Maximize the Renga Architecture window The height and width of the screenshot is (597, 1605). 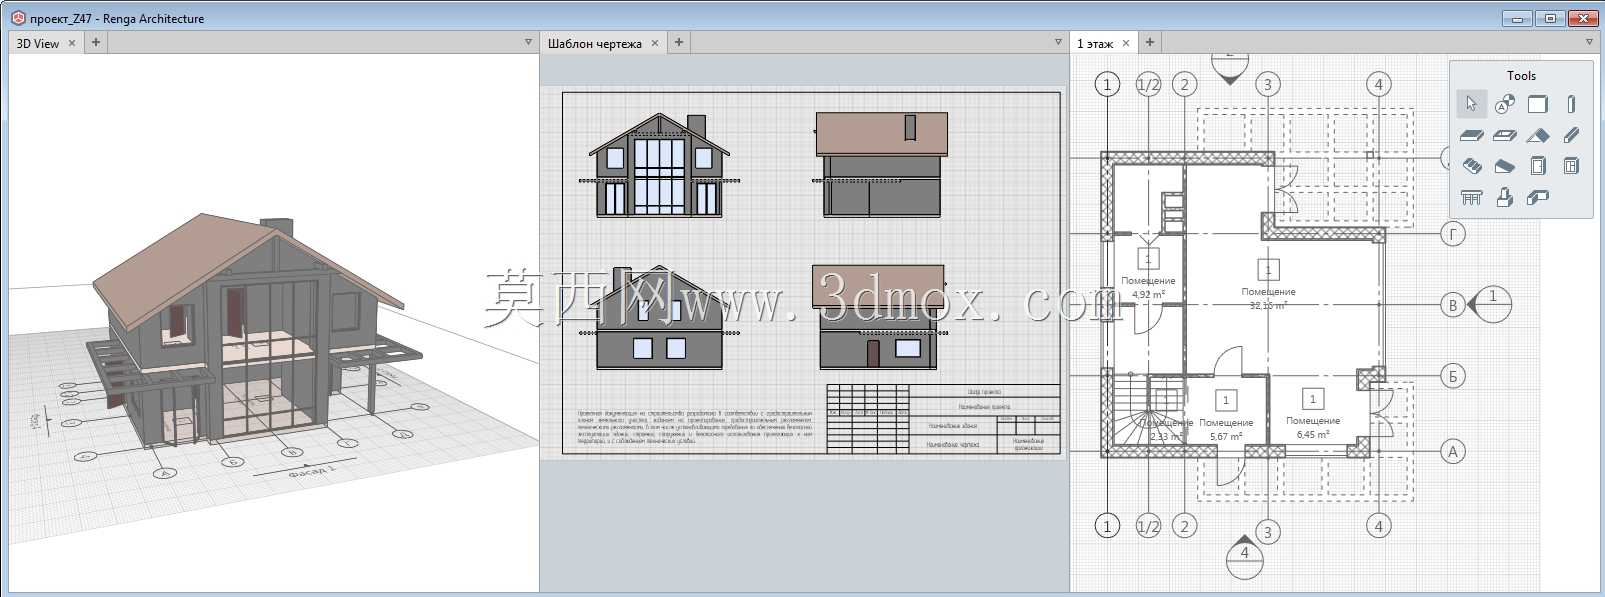[1551, 18]
